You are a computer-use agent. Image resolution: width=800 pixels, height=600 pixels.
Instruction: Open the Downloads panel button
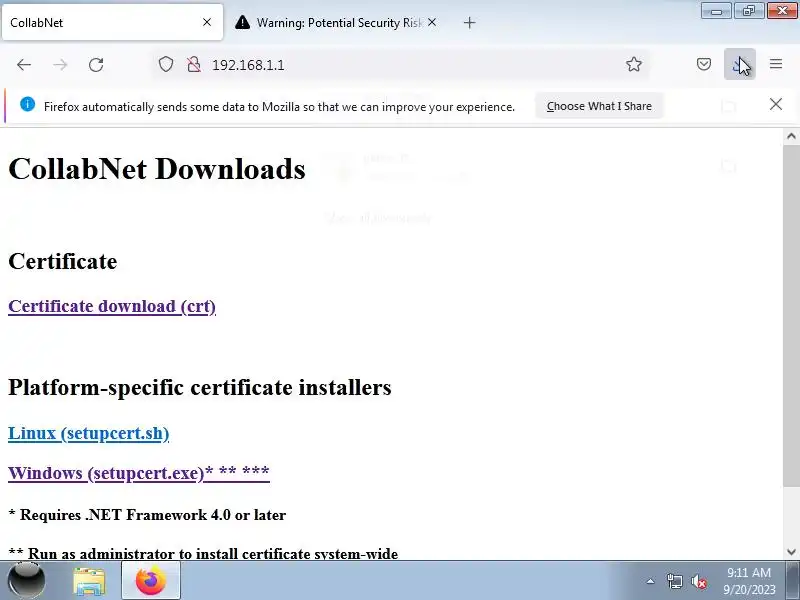(740, 64)
